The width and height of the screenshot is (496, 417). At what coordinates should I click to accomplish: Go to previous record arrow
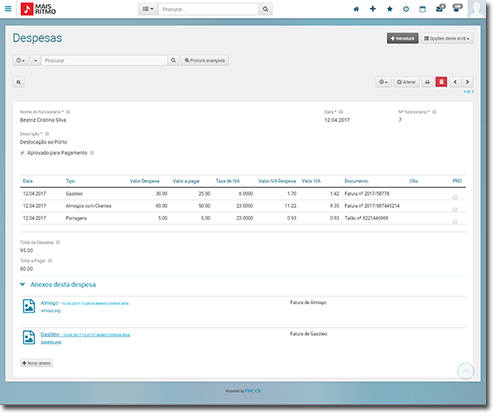point(455,82)
